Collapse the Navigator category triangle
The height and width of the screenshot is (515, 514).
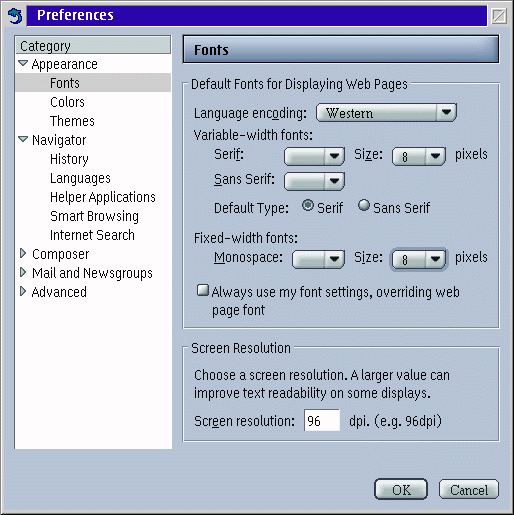click(23, 139)
